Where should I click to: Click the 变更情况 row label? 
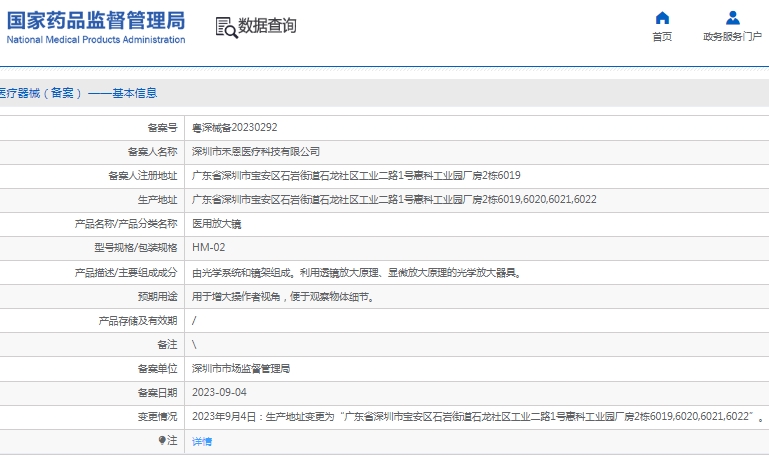[157, 416]
